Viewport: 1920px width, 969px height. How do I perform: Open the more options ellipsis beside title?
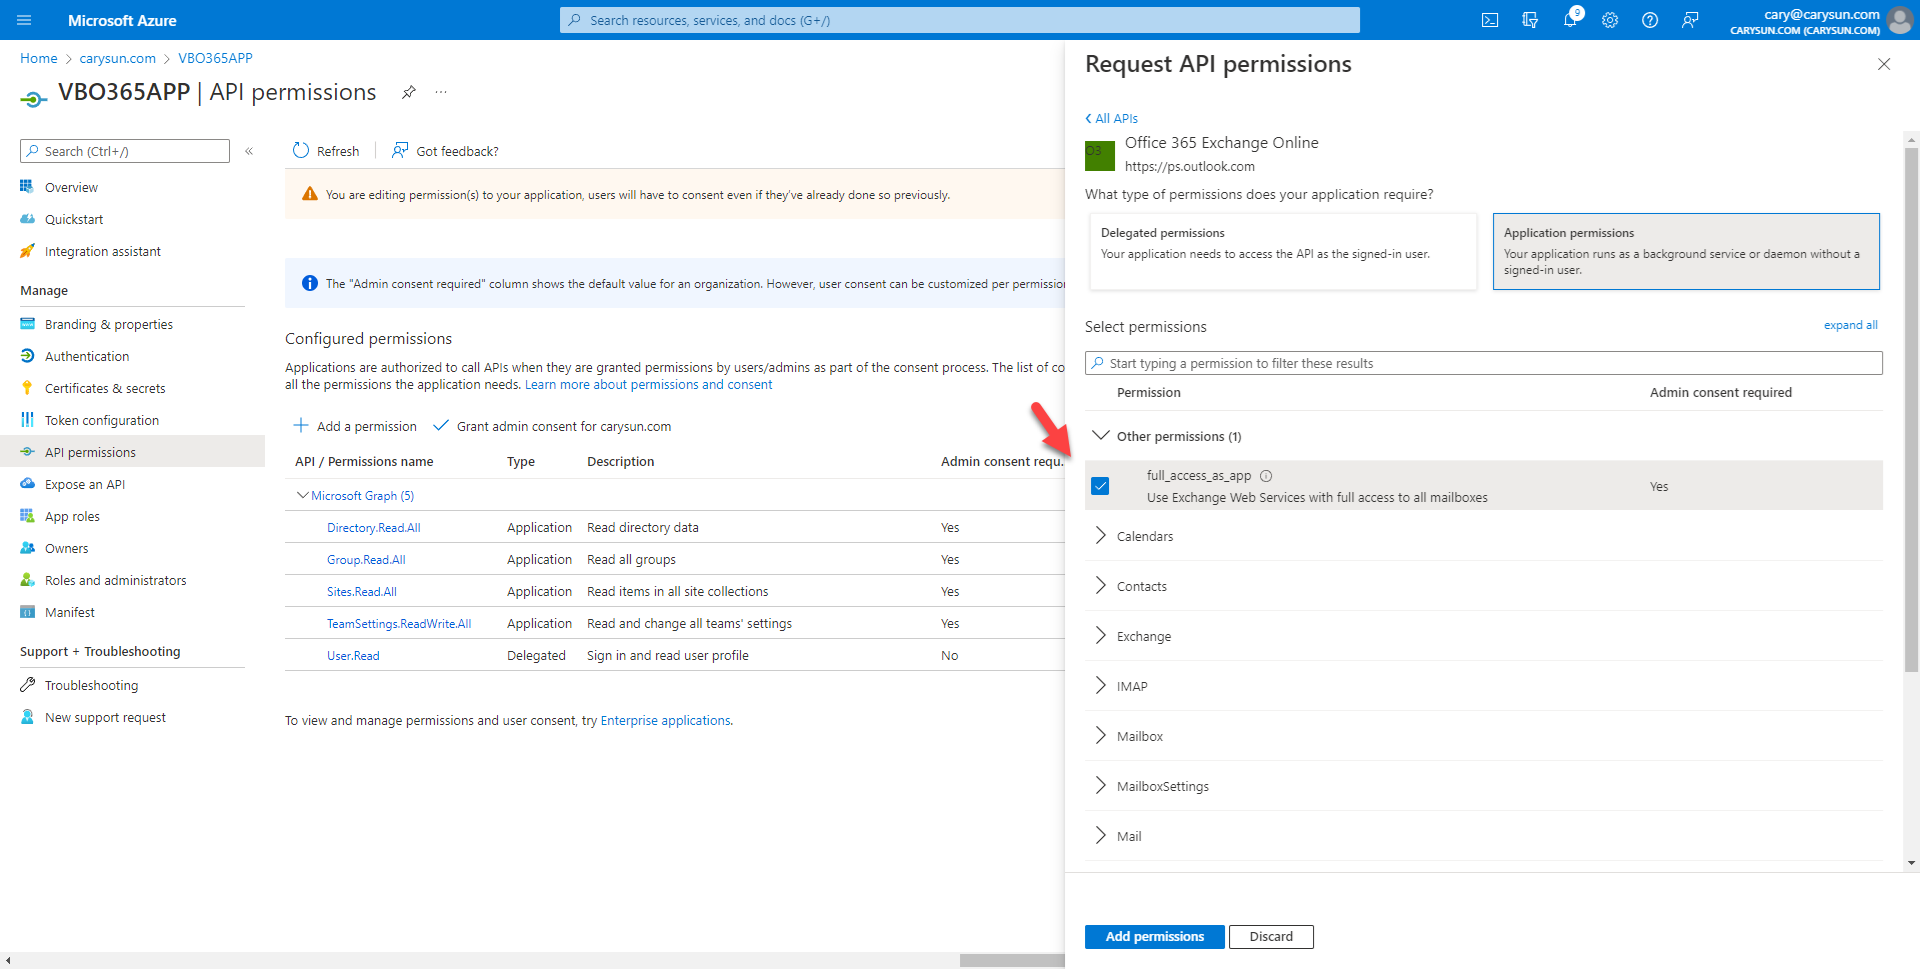click(x=441, y=92)
